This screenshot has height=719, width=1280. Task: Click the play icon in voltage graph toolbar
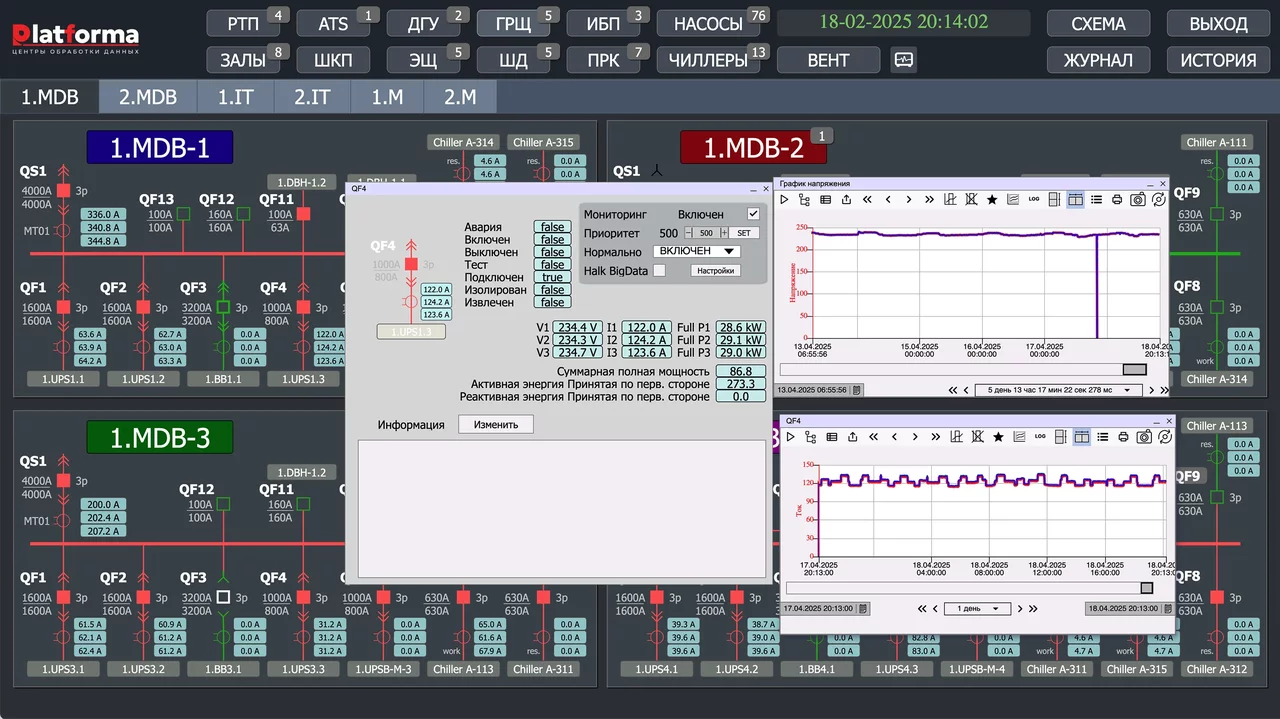pos(785,200)
